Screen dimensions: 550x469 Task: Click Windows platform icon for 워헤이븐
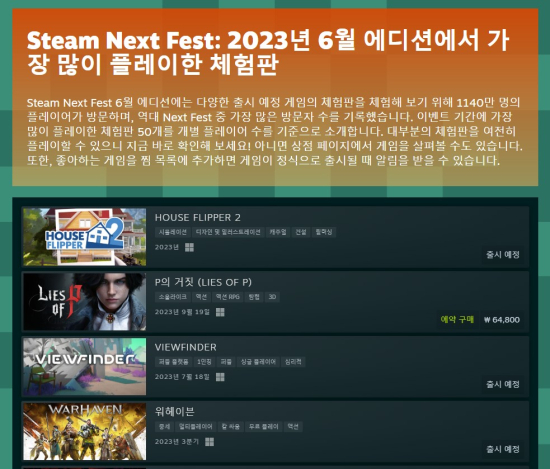(x=209, y=442)
